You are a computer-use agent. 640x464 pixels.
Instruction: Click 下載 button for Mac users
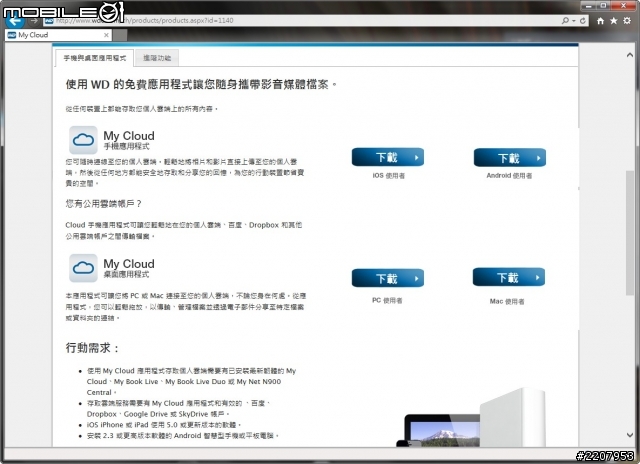(509, 278)
